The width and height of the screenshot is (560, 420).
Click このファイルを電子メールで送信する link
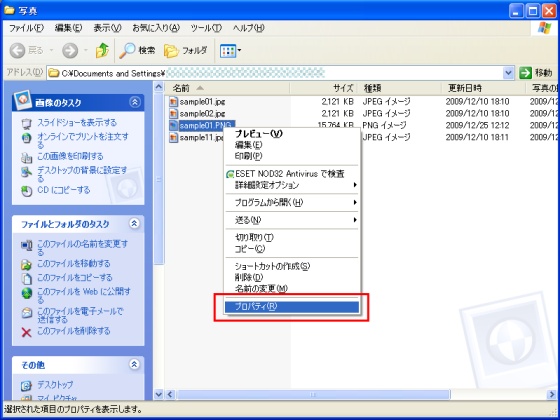[x=80, y=315]
